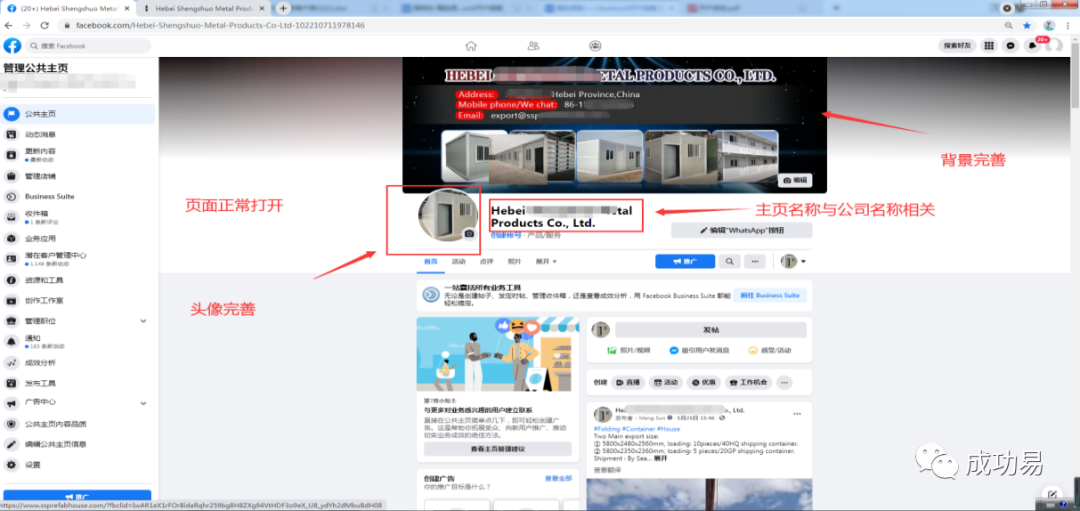
Task: Focus the 搜索 Facebook search box
Action: point(88,46)
